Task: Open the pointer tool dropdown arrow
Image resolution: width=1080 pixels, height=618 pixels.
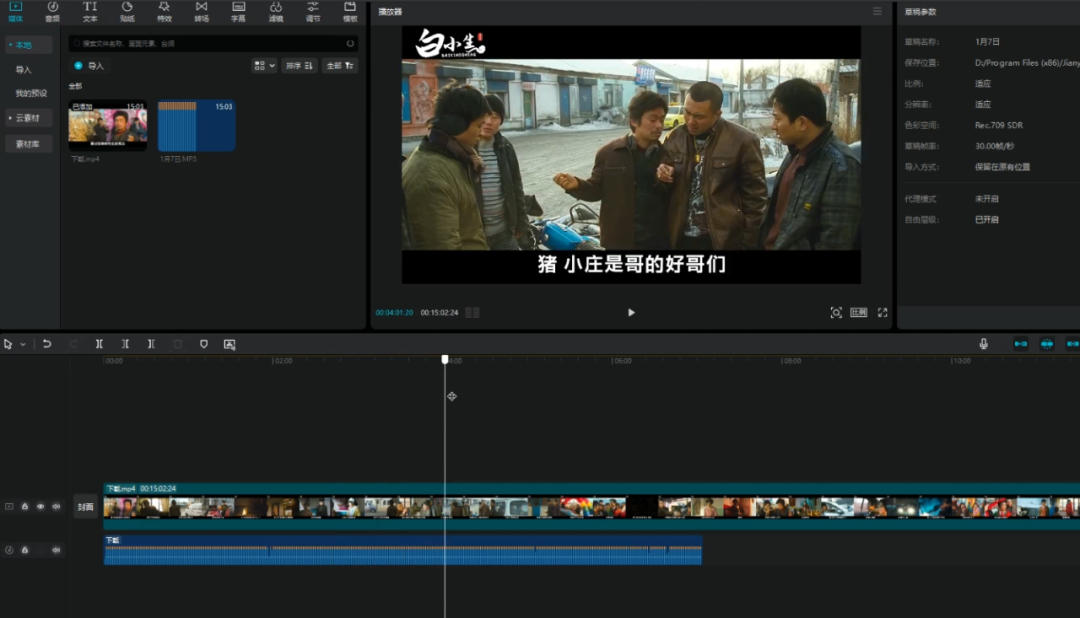Action: click(23, 344)
